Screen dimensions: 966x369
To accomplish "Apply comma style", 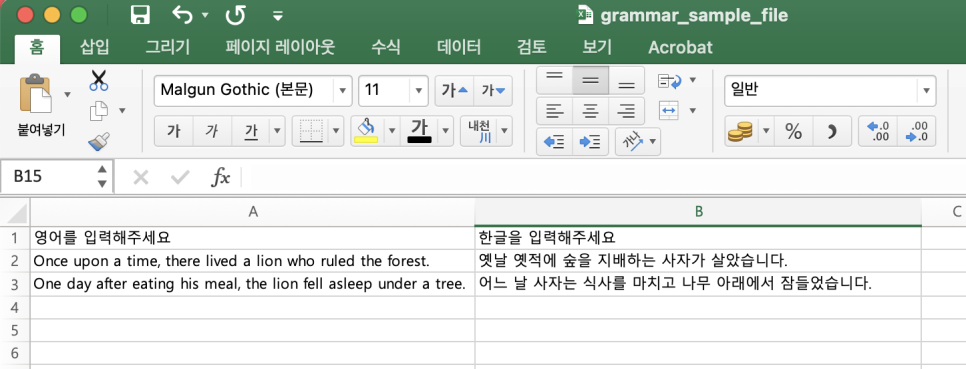I will 832,131.
